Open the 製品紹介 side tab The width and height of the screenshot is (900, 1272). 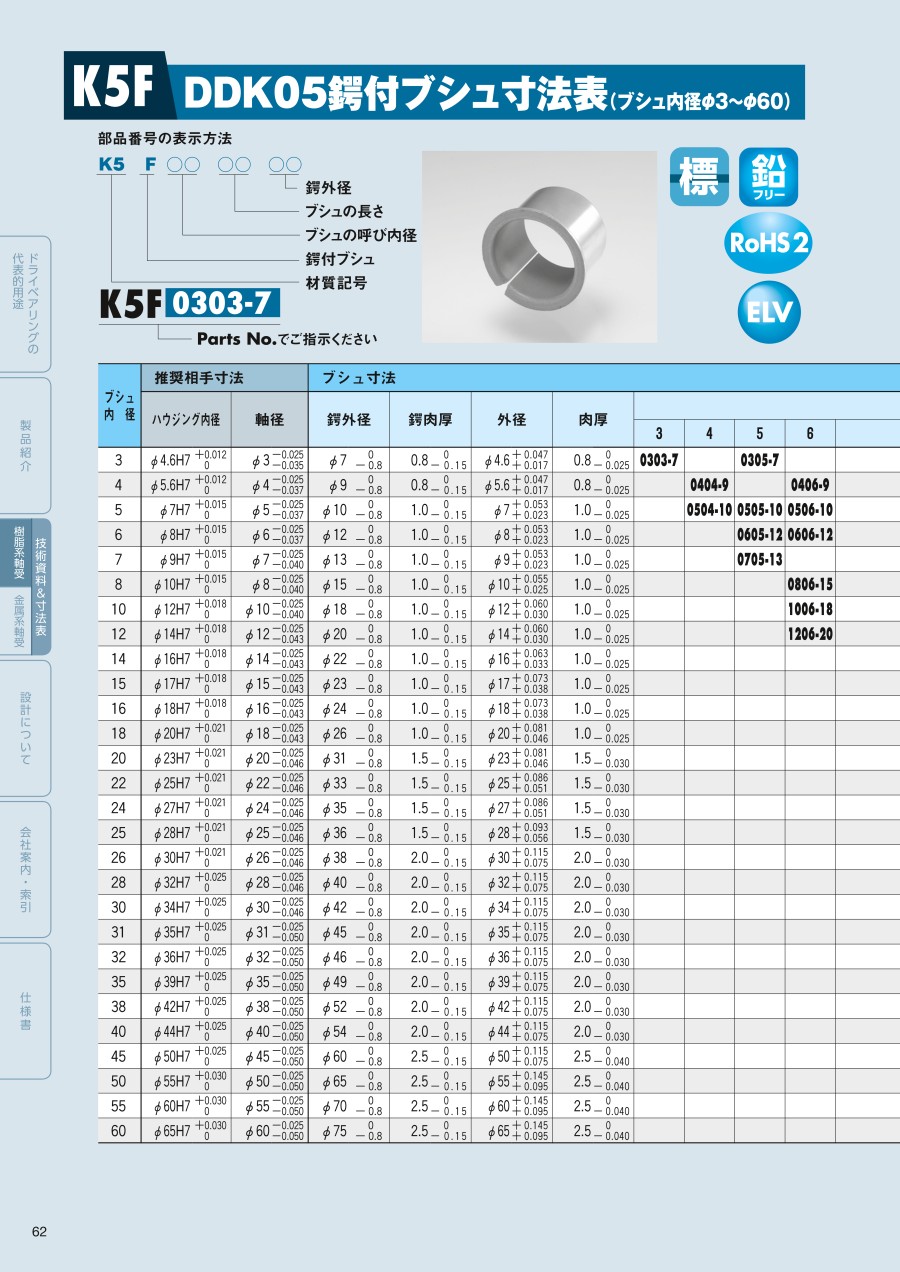[25, 445]
